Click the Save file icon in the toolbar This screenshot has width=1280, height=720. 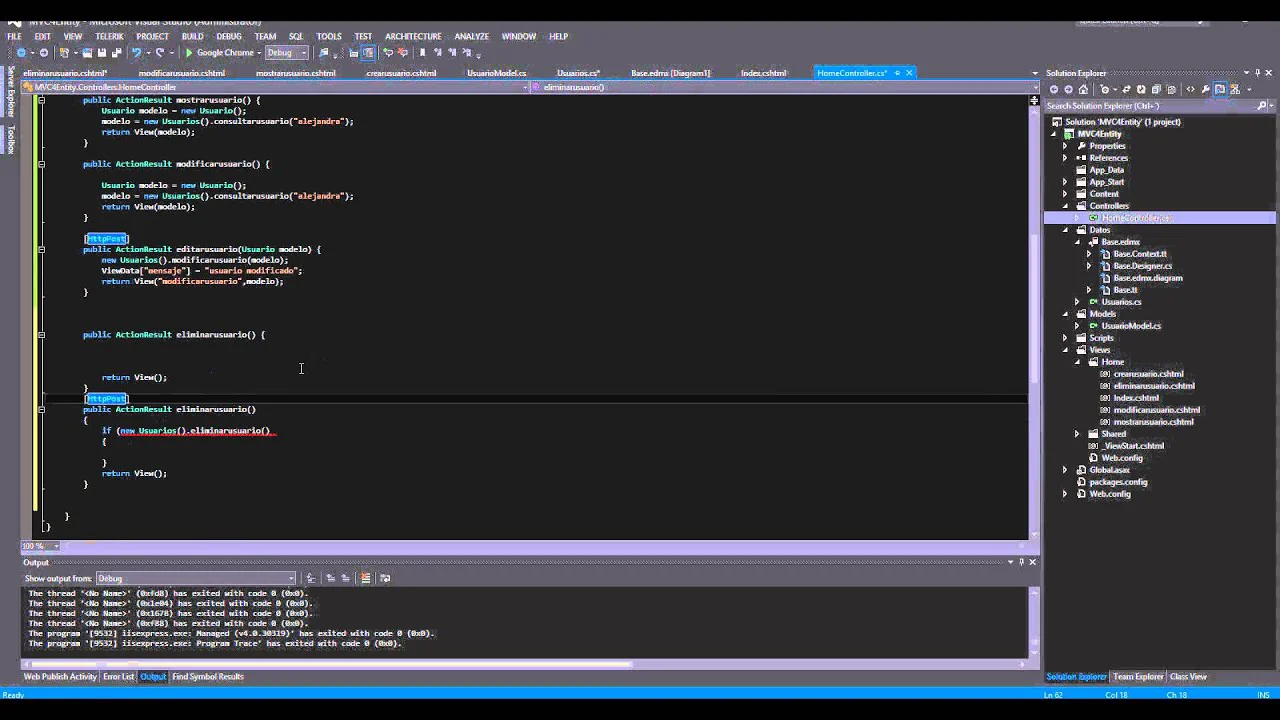102,53
